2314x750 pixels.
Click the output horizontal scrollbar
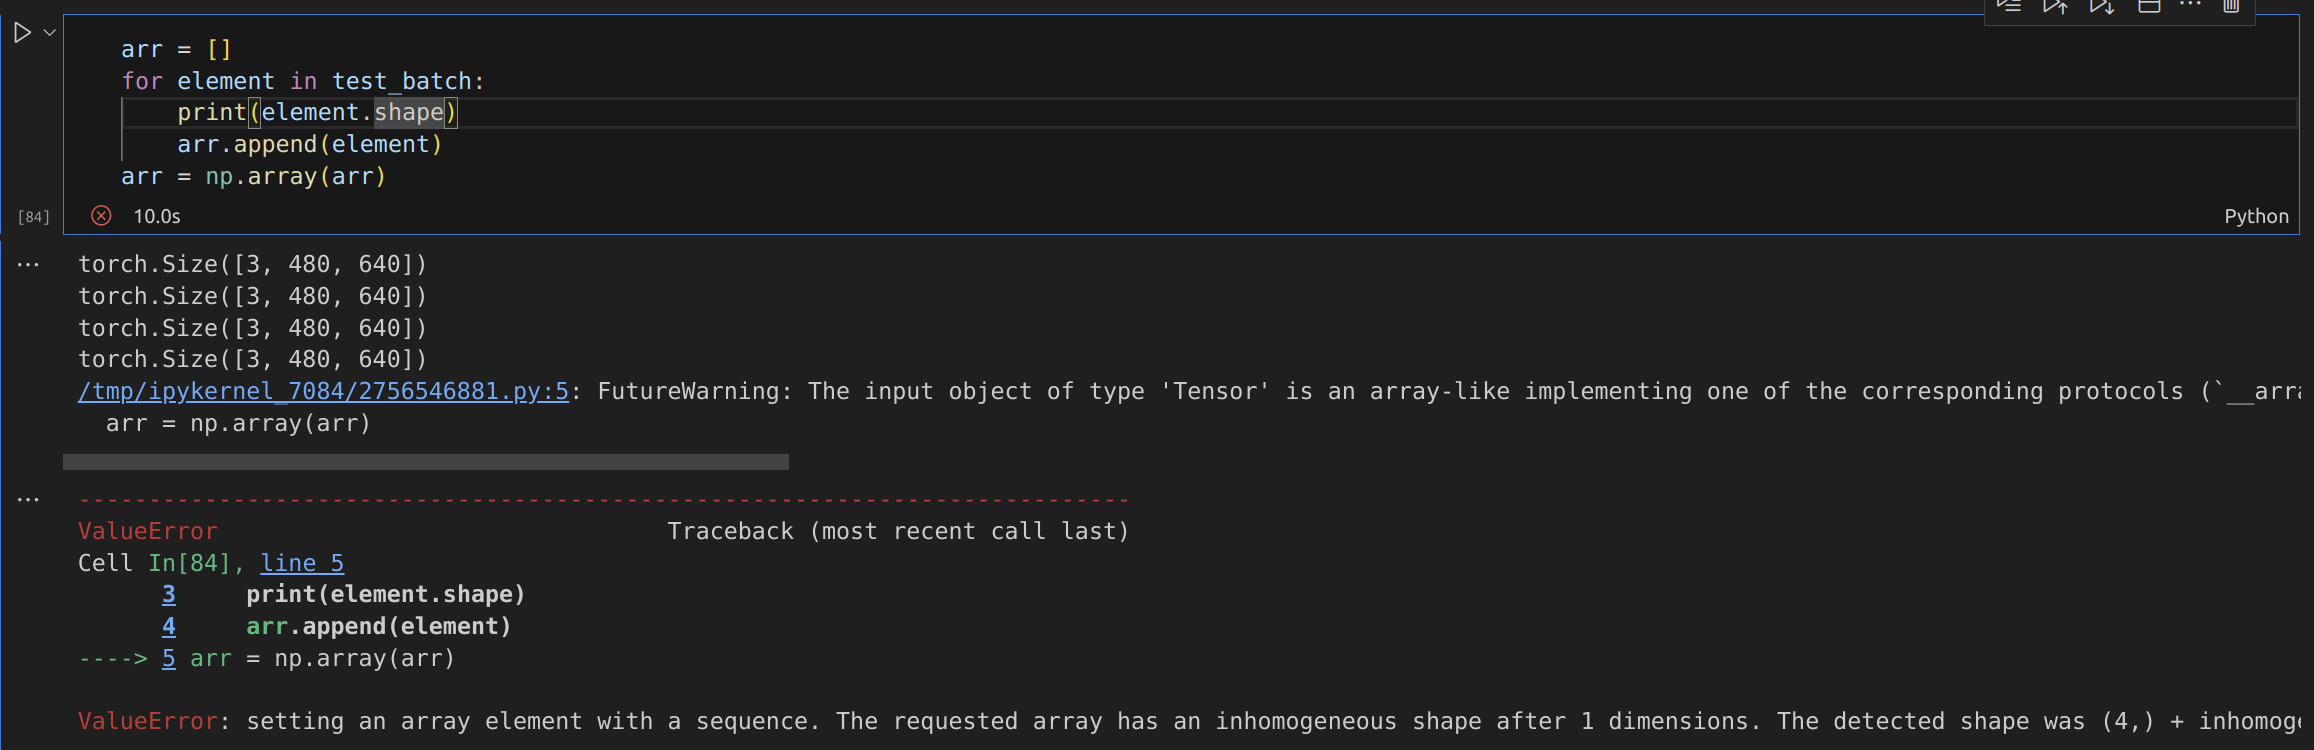pos(426,462)
